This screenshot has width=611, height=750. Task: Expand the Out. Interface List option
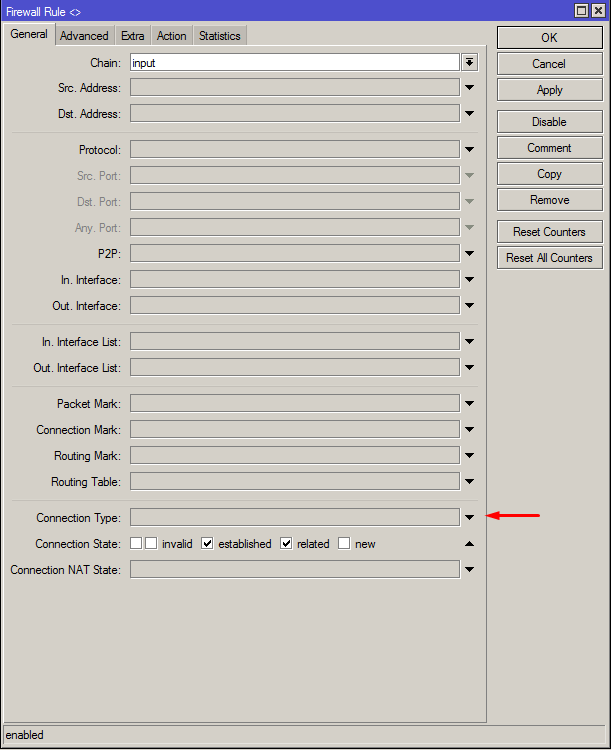pyautogui.click(x=469, y=367)
